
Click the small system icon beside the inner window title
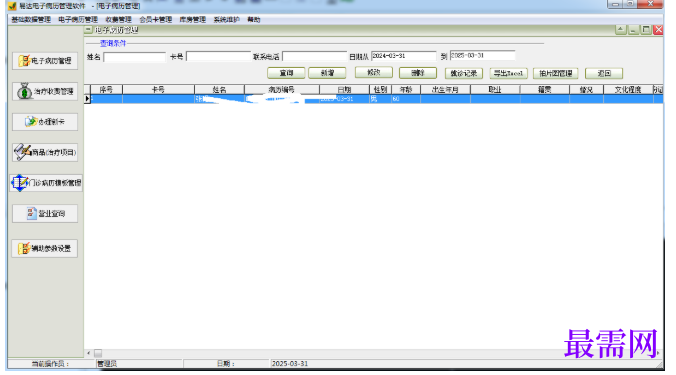click(x=88, y=30)
